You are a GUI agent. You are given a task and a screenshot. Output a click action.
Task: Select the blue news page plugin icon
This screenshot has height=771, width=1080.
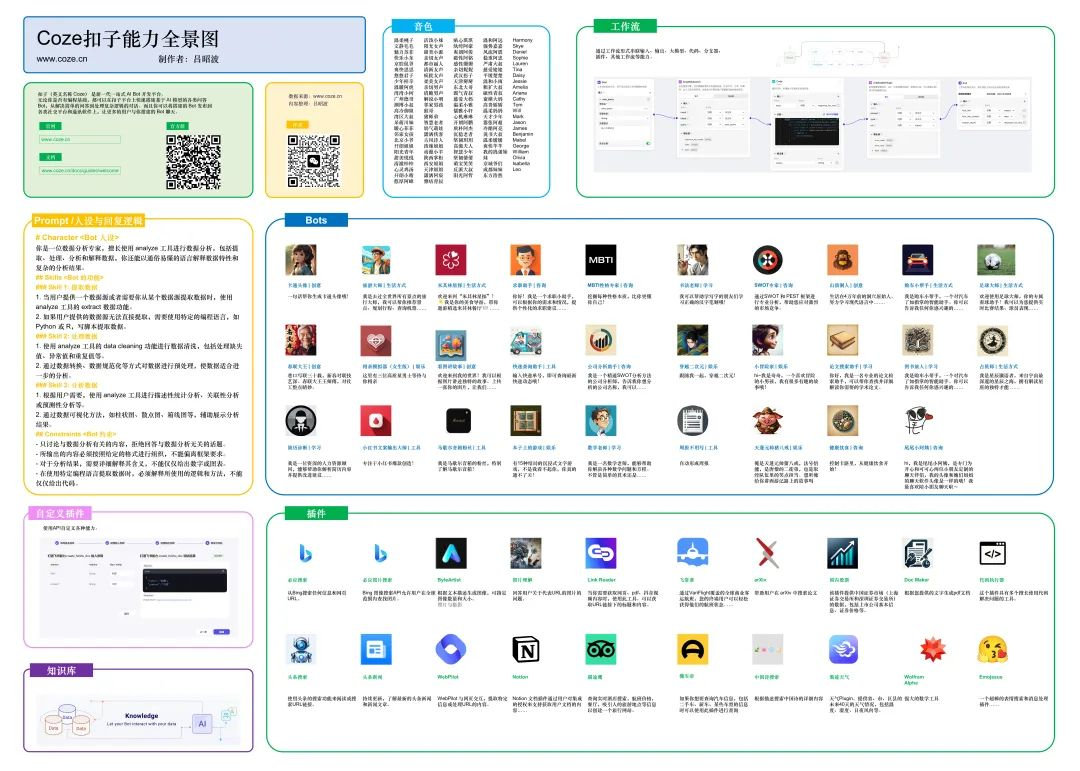tap(375, 649)
